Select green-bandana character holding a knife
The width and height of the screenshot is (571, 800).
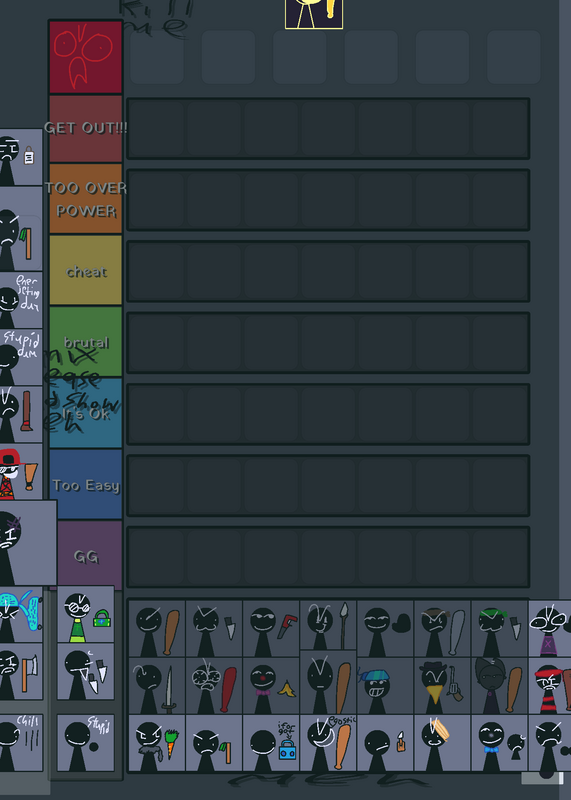[500, 629]
